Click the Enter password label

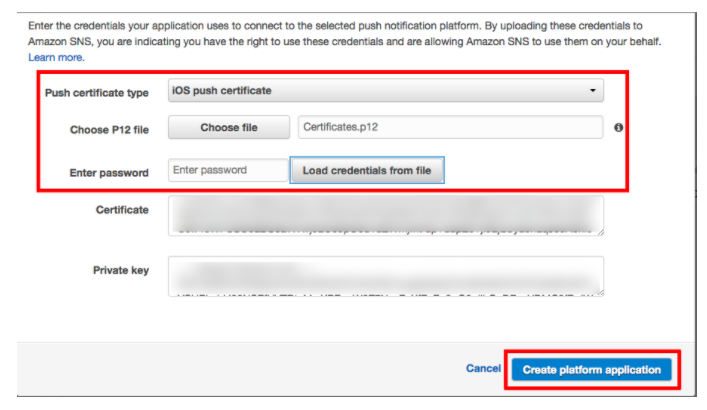110,172
